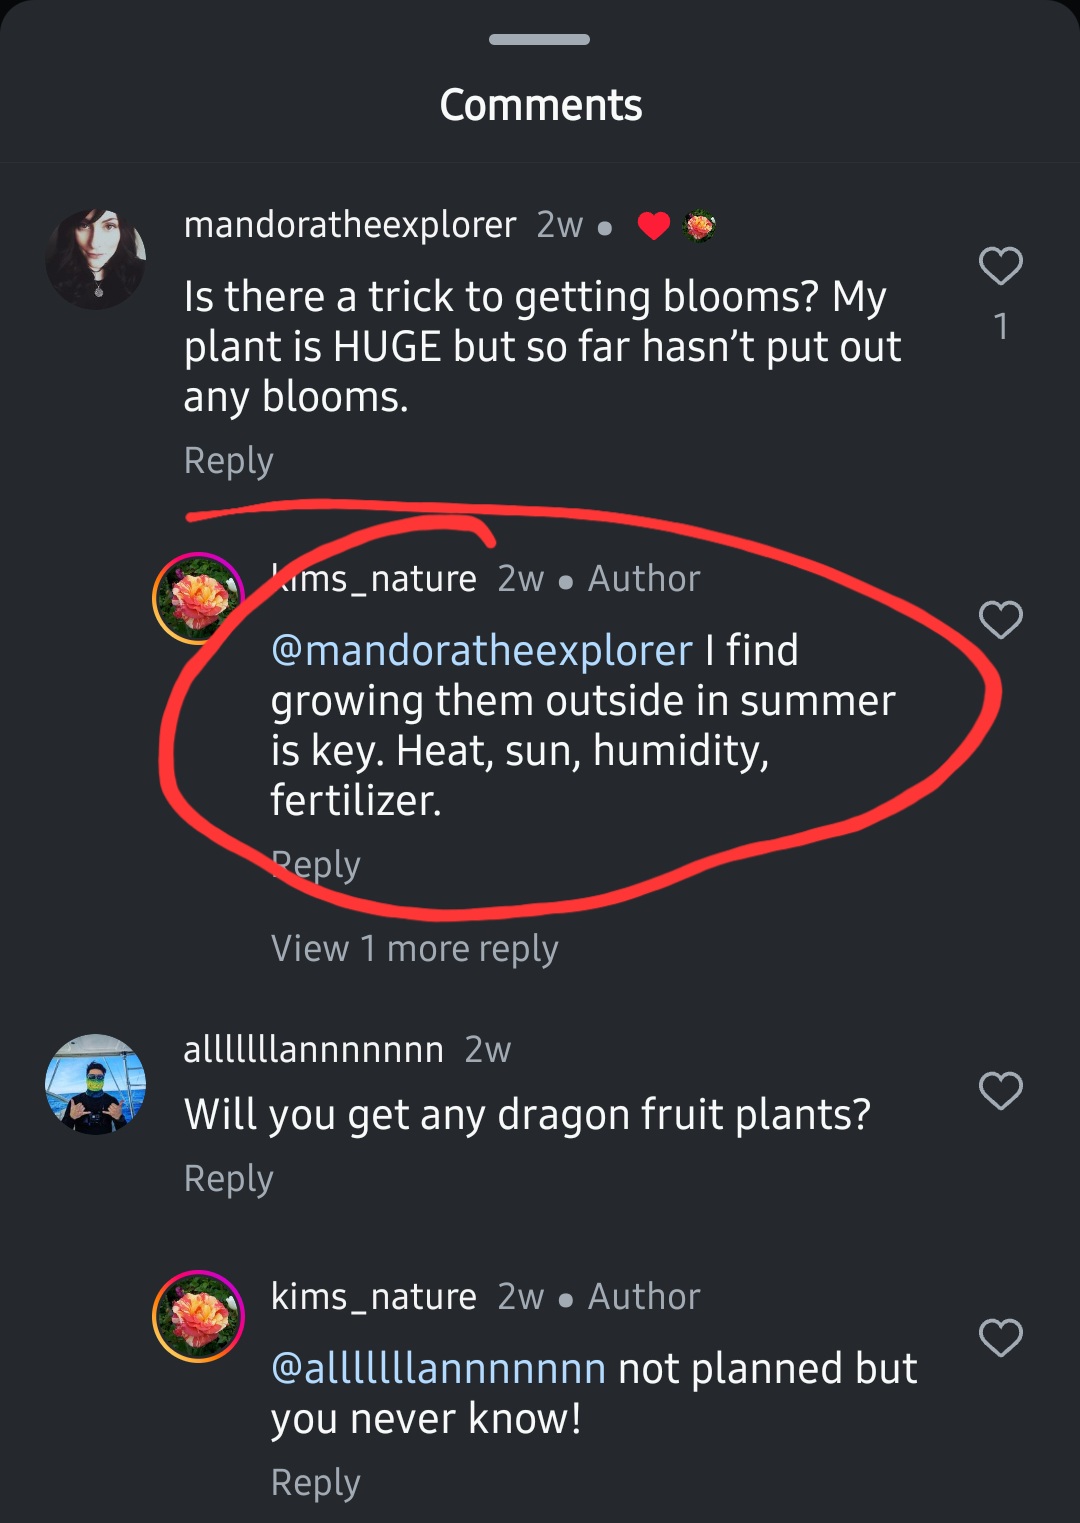
Task: Reply to kims_nature's "you never know" comment
Action: tap(315, 1483)
